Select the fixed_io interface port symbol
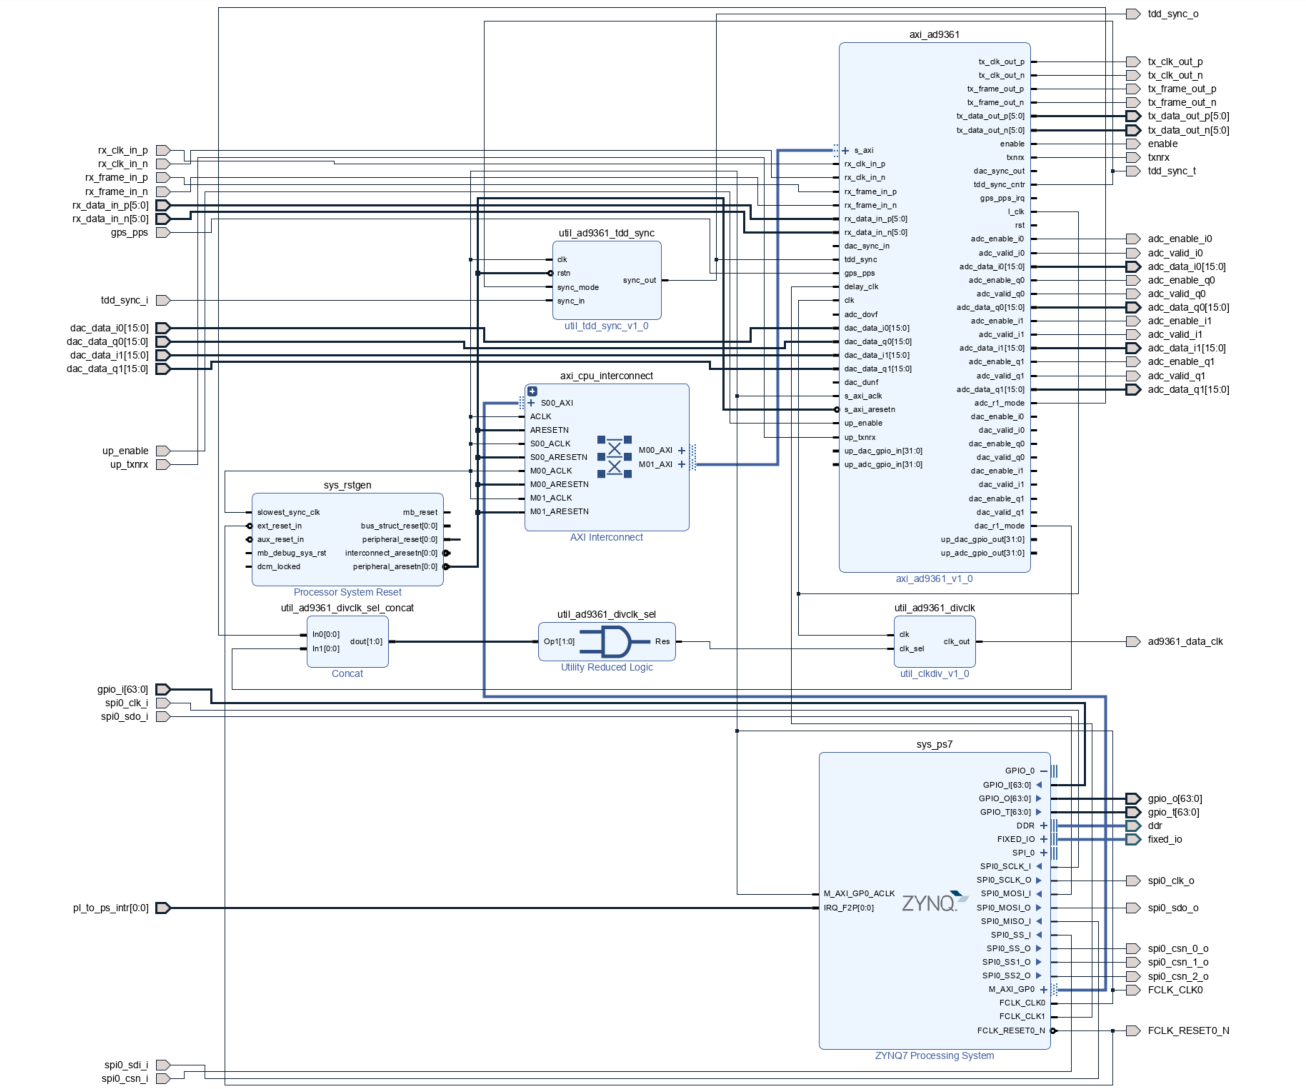Screen dimensions: 1306x1089 (x=1133, y=839)
